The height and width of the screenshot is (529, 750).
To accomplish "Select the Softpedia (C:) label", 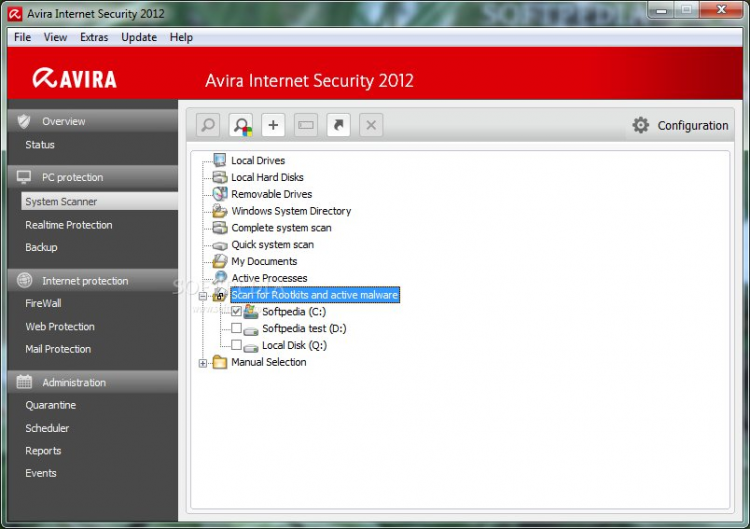I will click(x=294, y=312).
